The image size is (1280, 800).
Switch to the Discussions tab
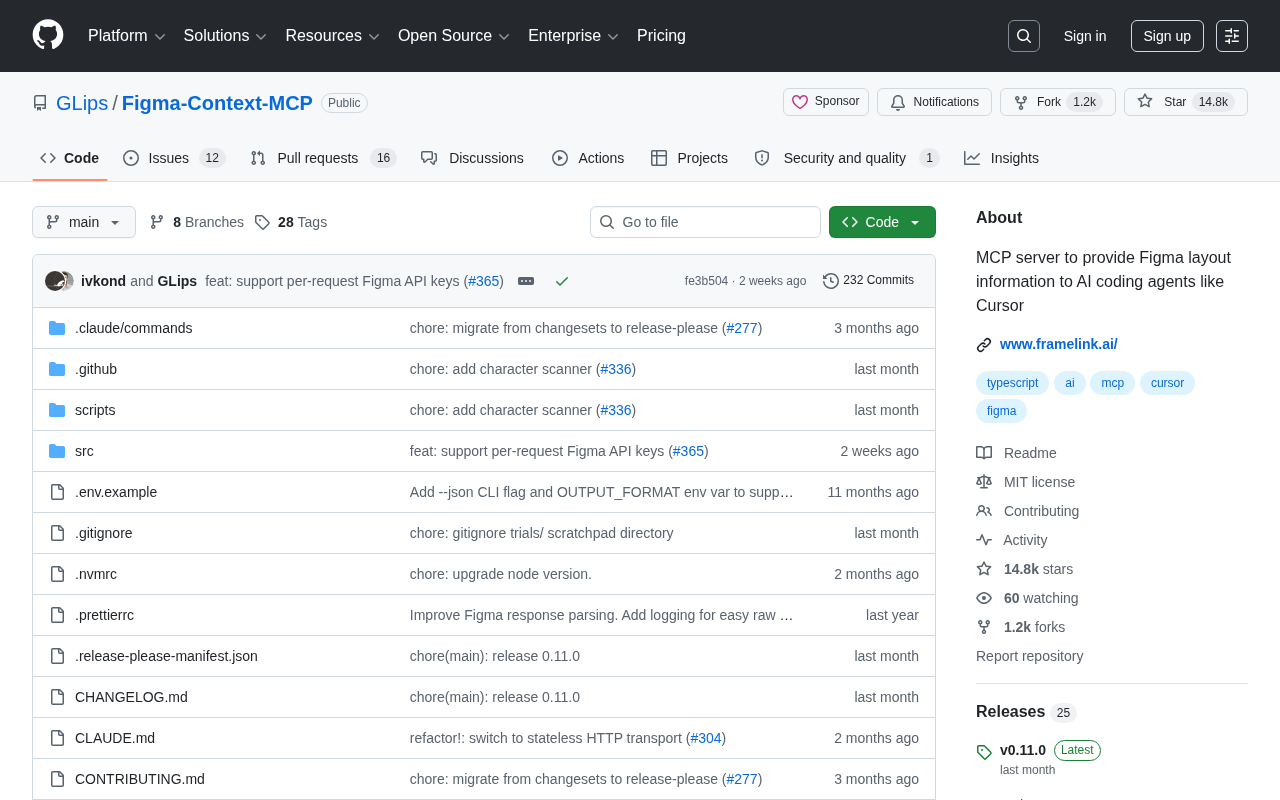[472, 158]
